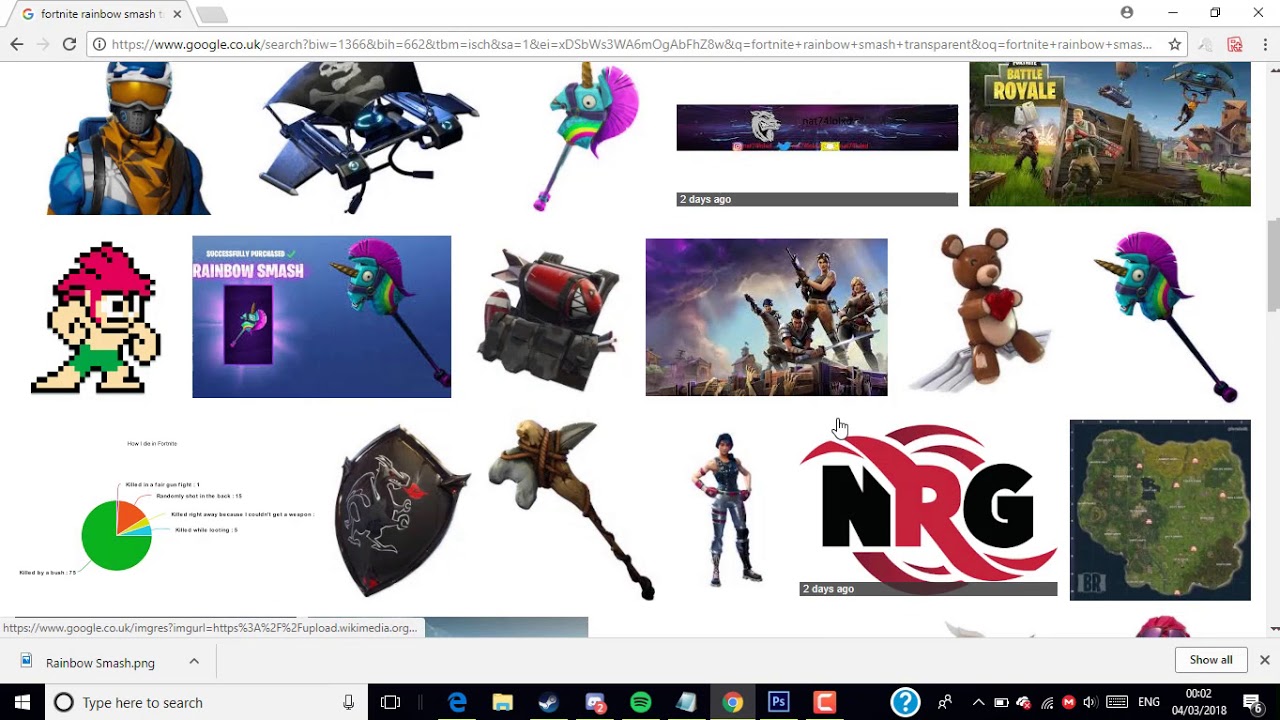Screen dimensions: 1280x720
Task: Click the URL address bar
Action: pos(632,44)
